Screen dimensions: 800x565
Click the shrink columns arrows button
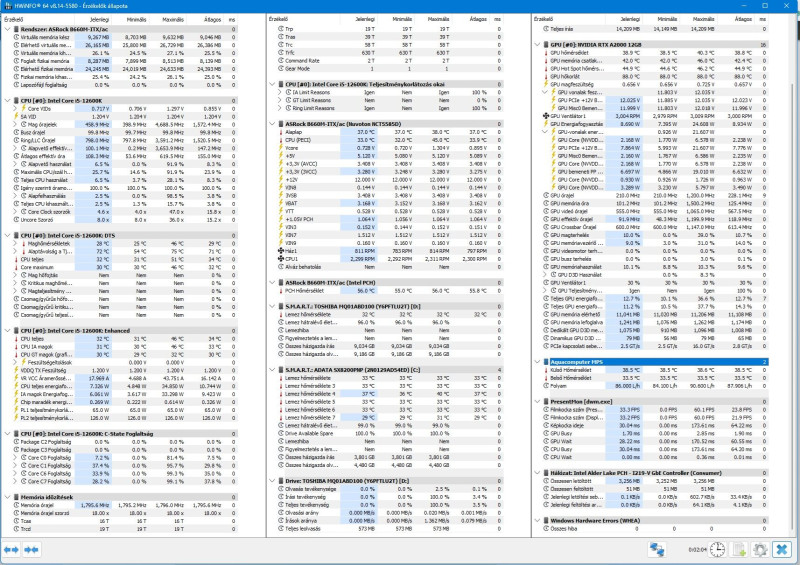[31, 550]
